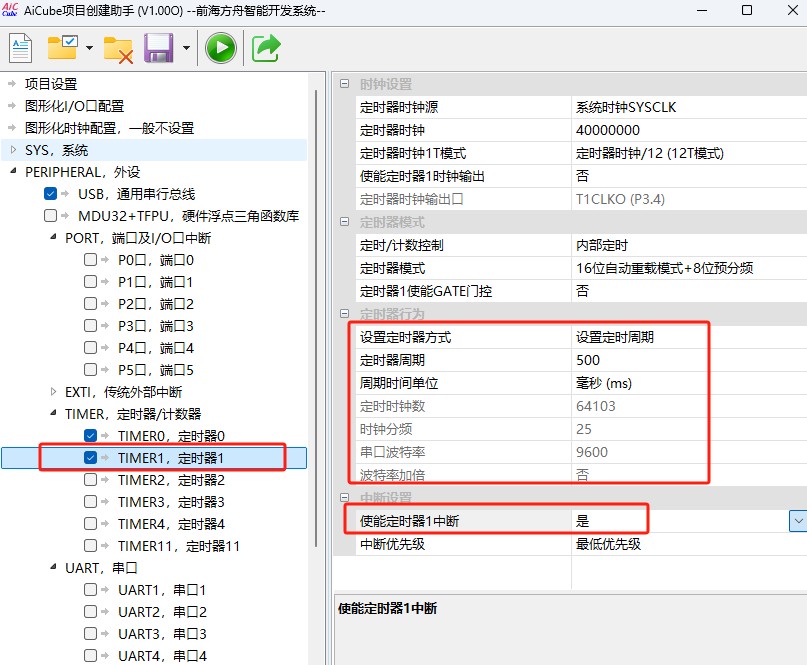
Task: Collapse the UART 串口 tree node
Action: [x=54, y=567]
